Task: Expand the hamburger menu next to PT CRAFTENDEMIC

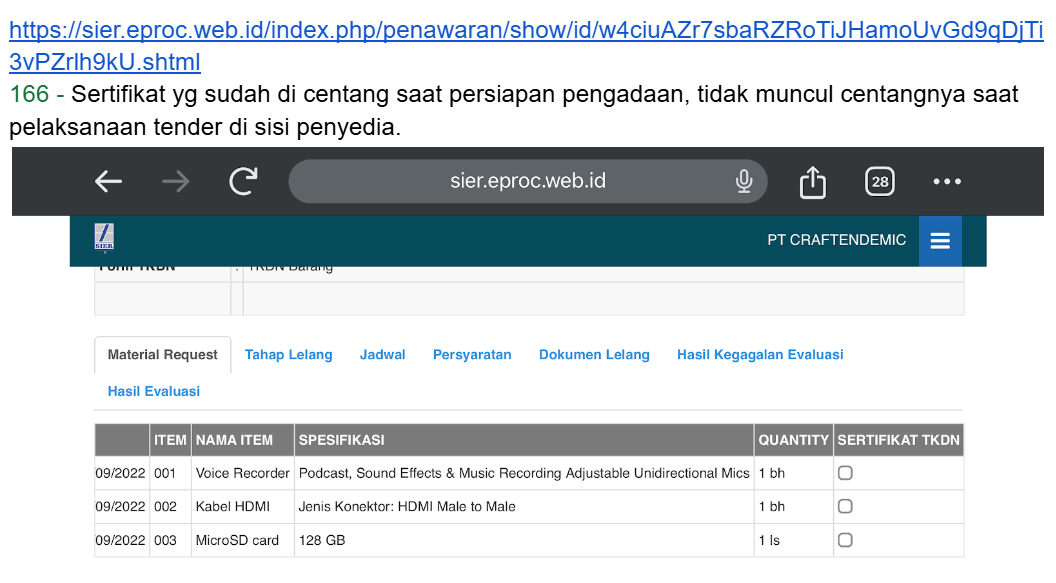Action: 940,240
